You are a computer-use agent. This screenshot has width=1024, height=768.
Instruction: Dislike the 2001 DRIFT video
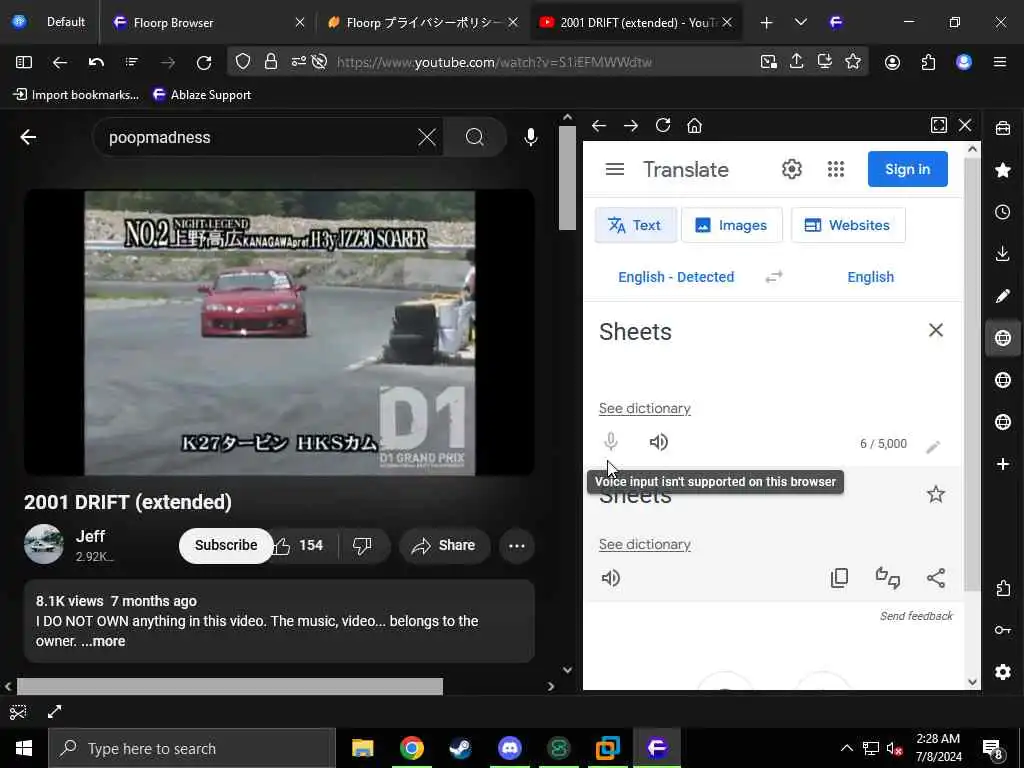(x=362, y=545)
